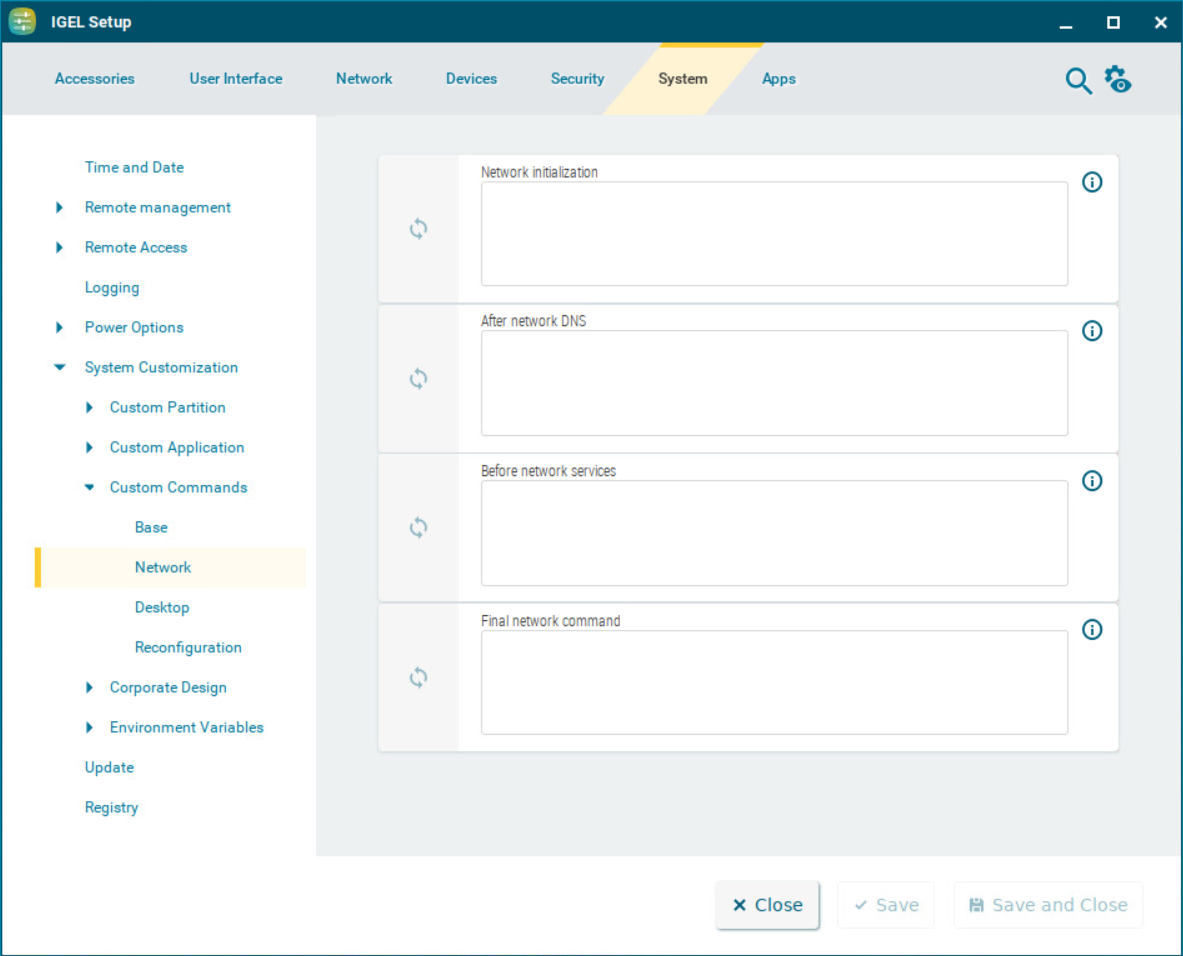Click info icon for Before network services
Viewport: 1183px width, 956px height.
[1092, 481]
